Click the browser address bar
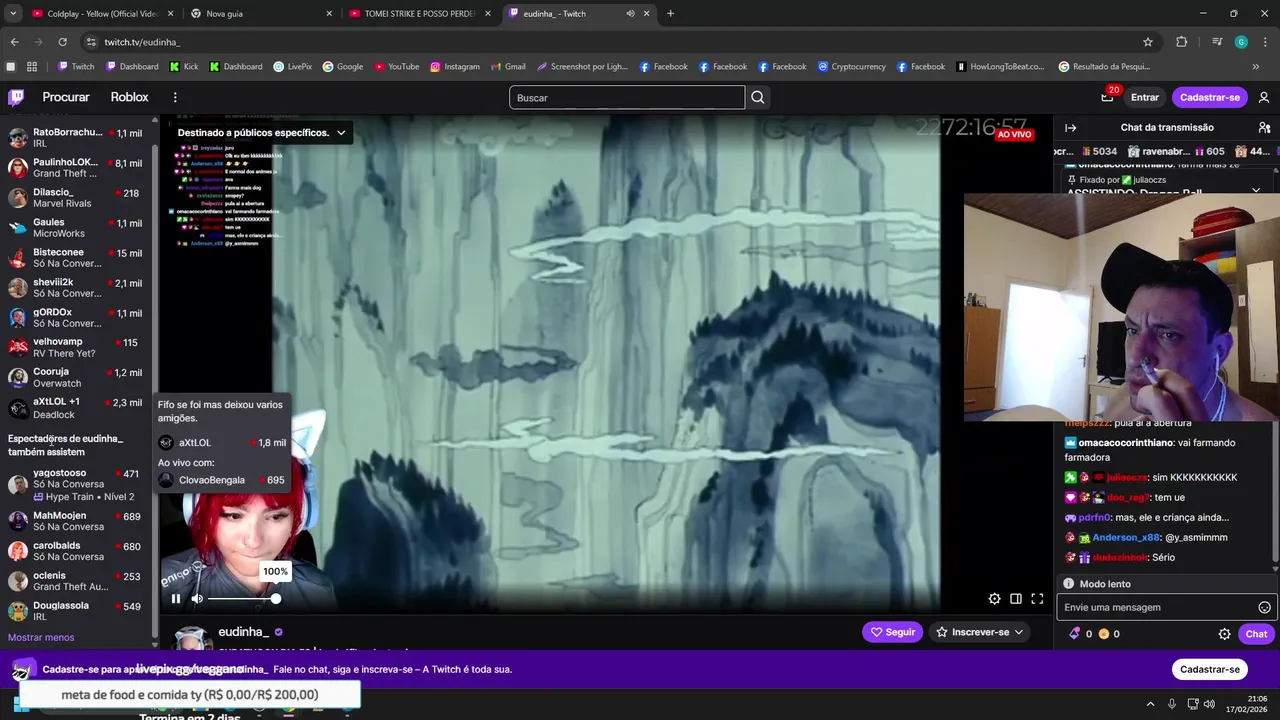The width and height of the screenshot is (1280, 720). (x=610, y=42)
